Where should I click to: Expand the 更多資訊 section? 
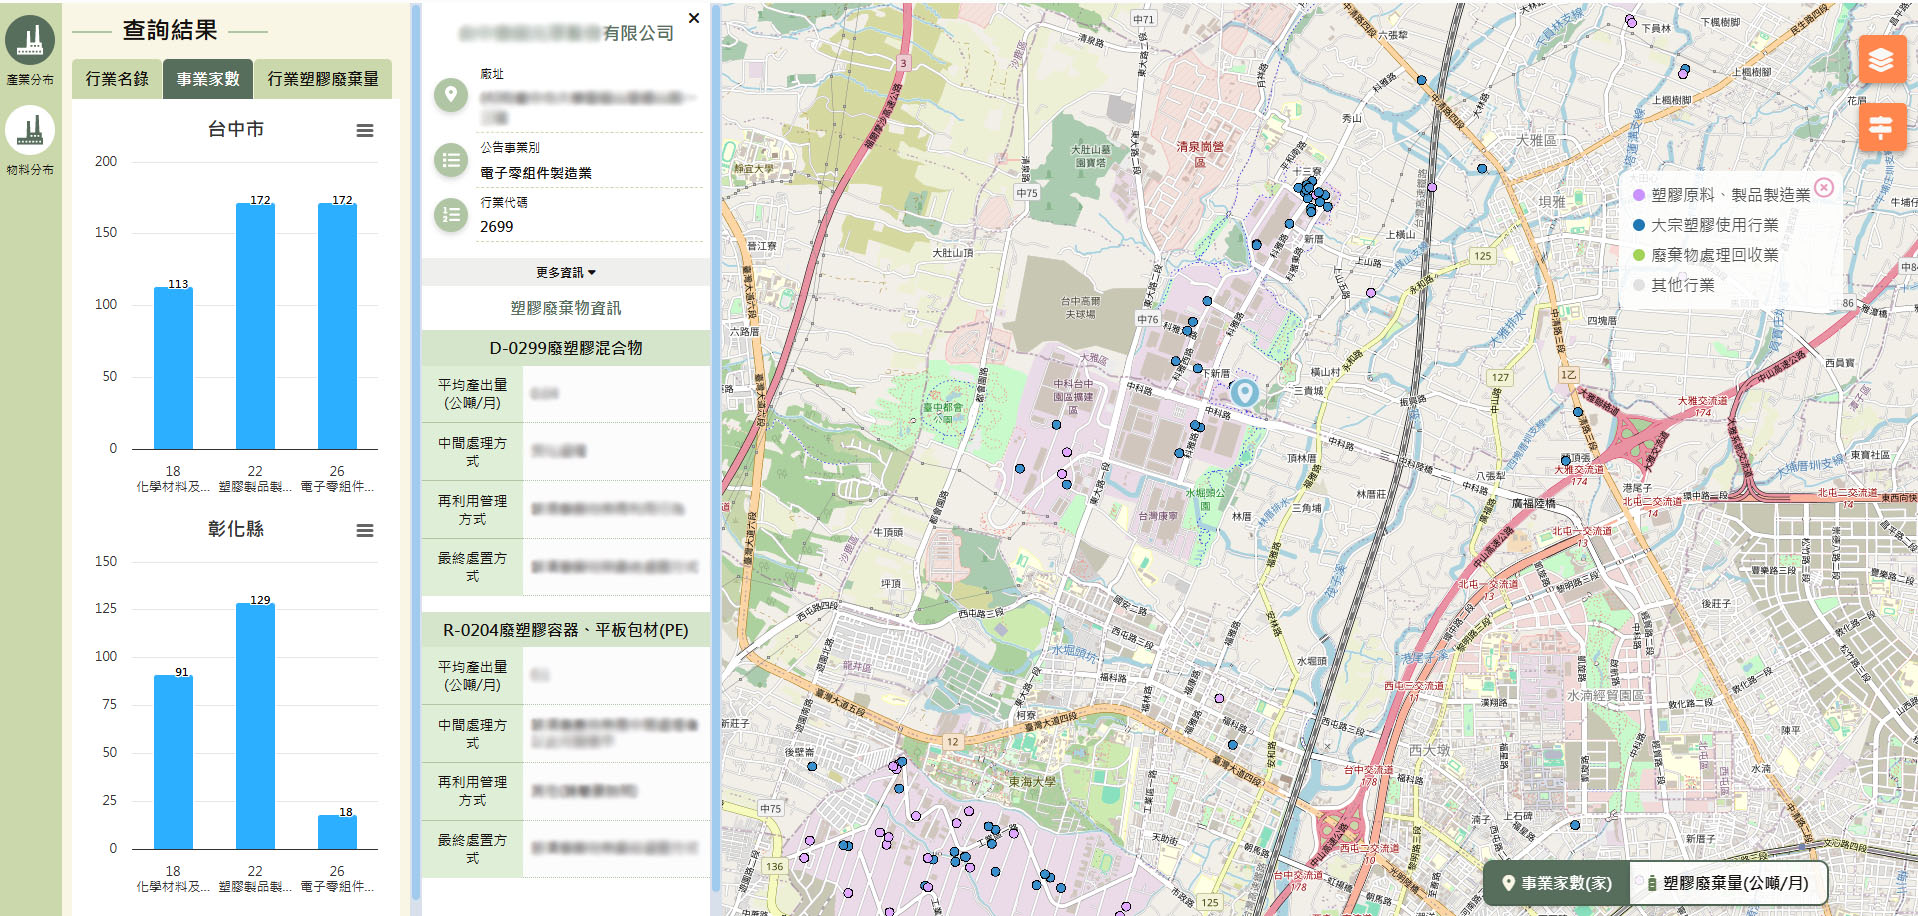click(x=563, y=271)
